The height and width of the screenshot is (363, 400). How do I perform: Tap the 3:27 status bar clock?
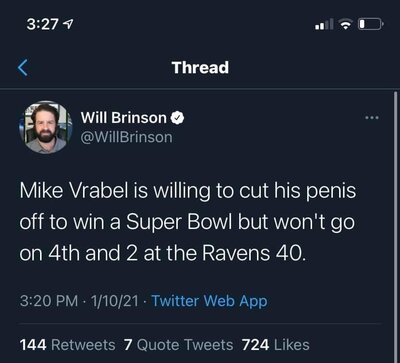click(44, 25)
